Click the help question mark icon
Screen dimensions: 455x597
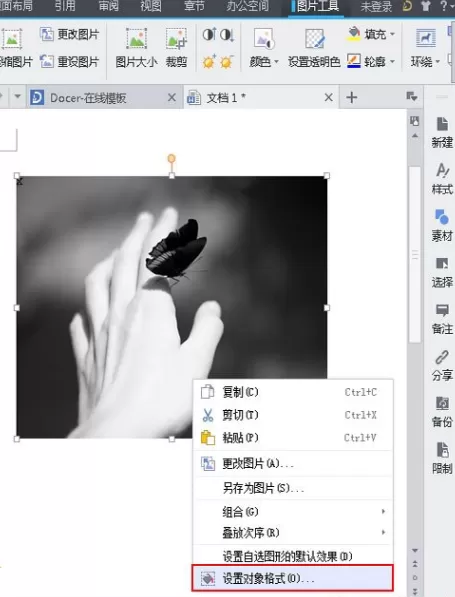tap(444, 6)
